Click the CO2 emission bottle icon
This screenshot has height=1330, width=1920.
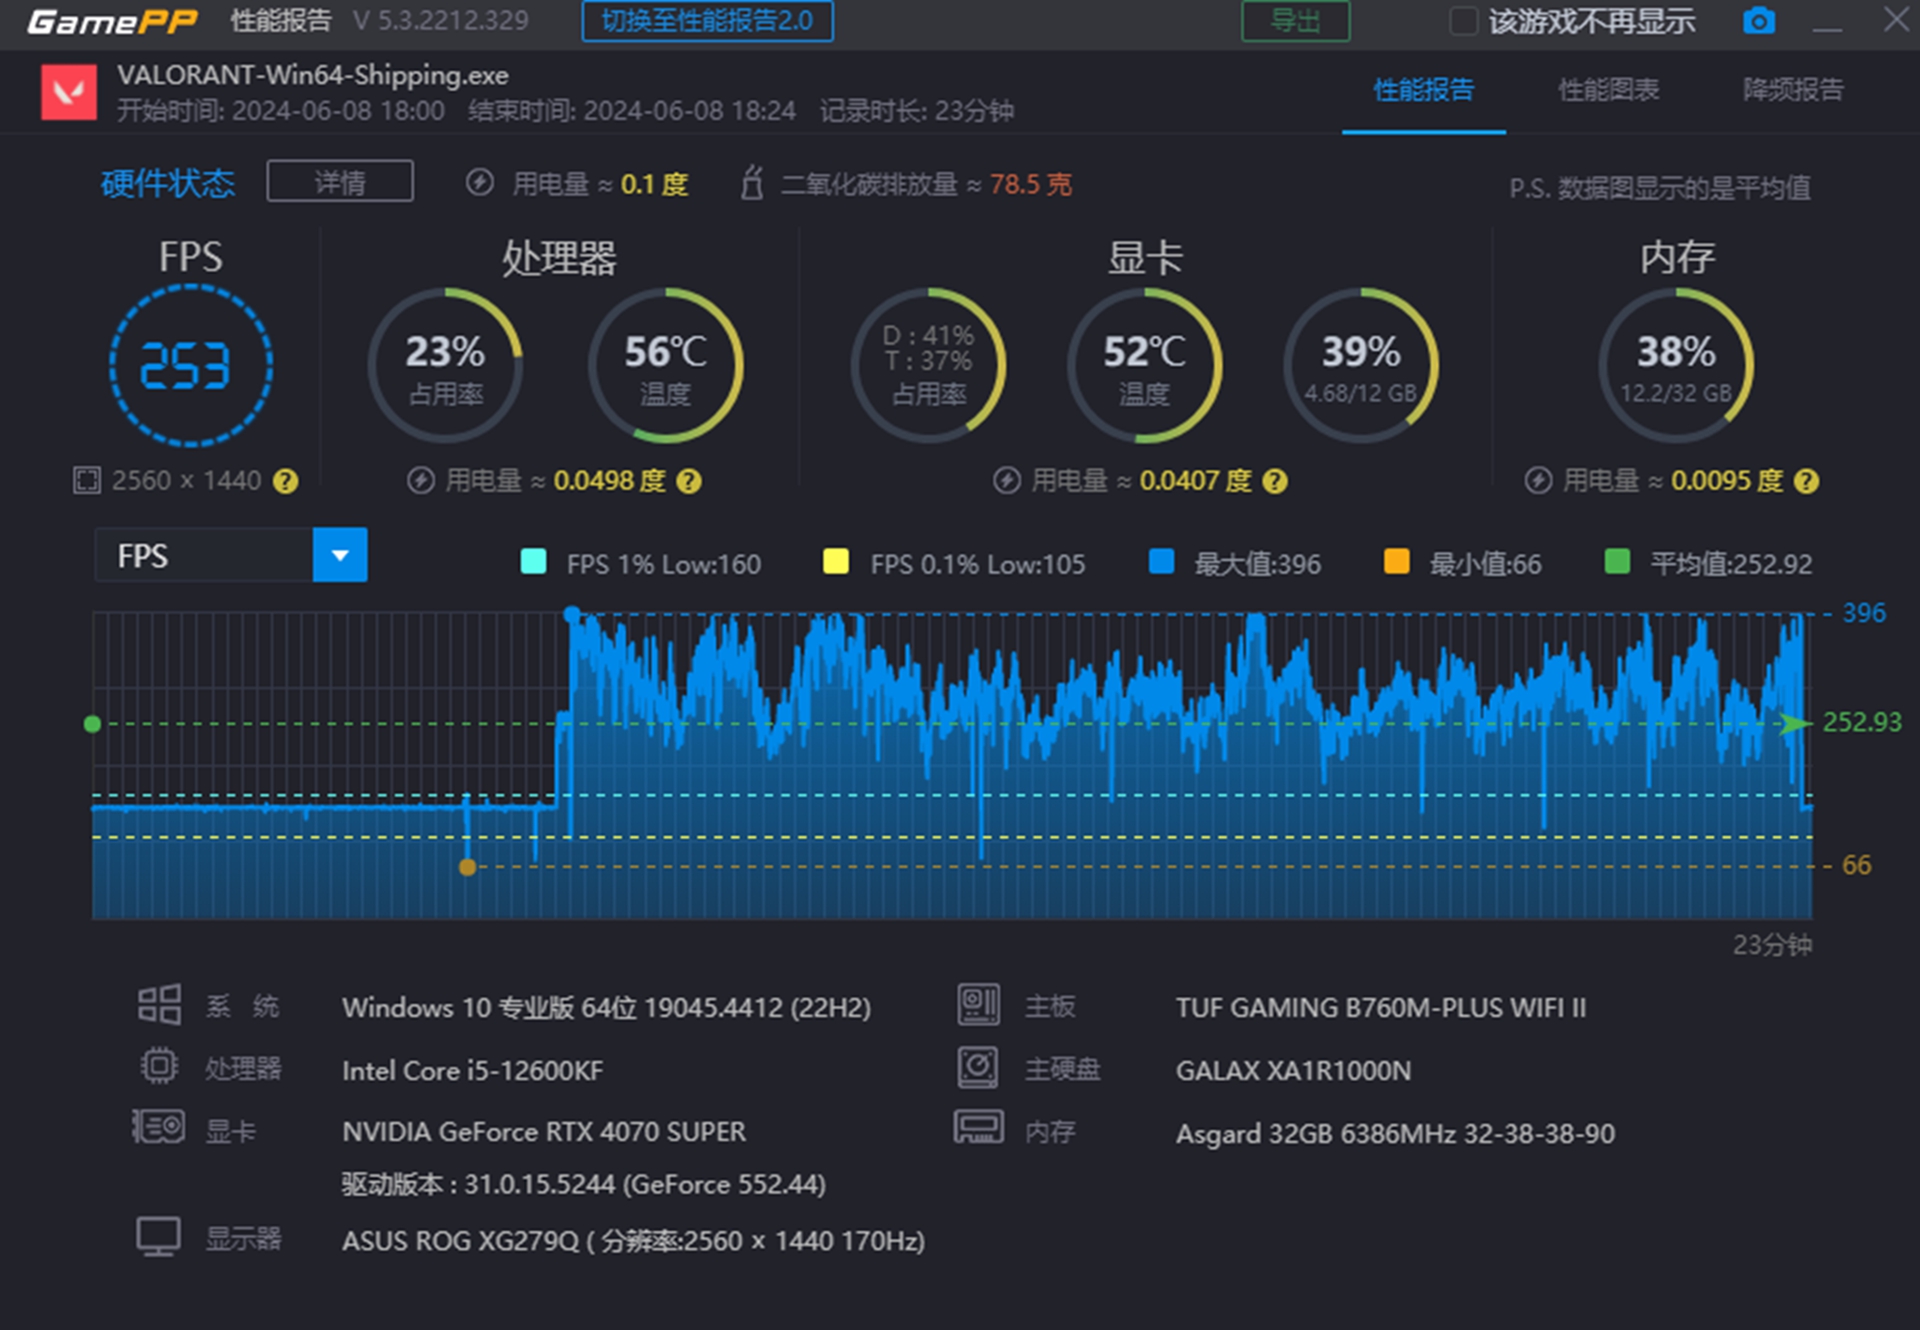[x=752, y=184]
